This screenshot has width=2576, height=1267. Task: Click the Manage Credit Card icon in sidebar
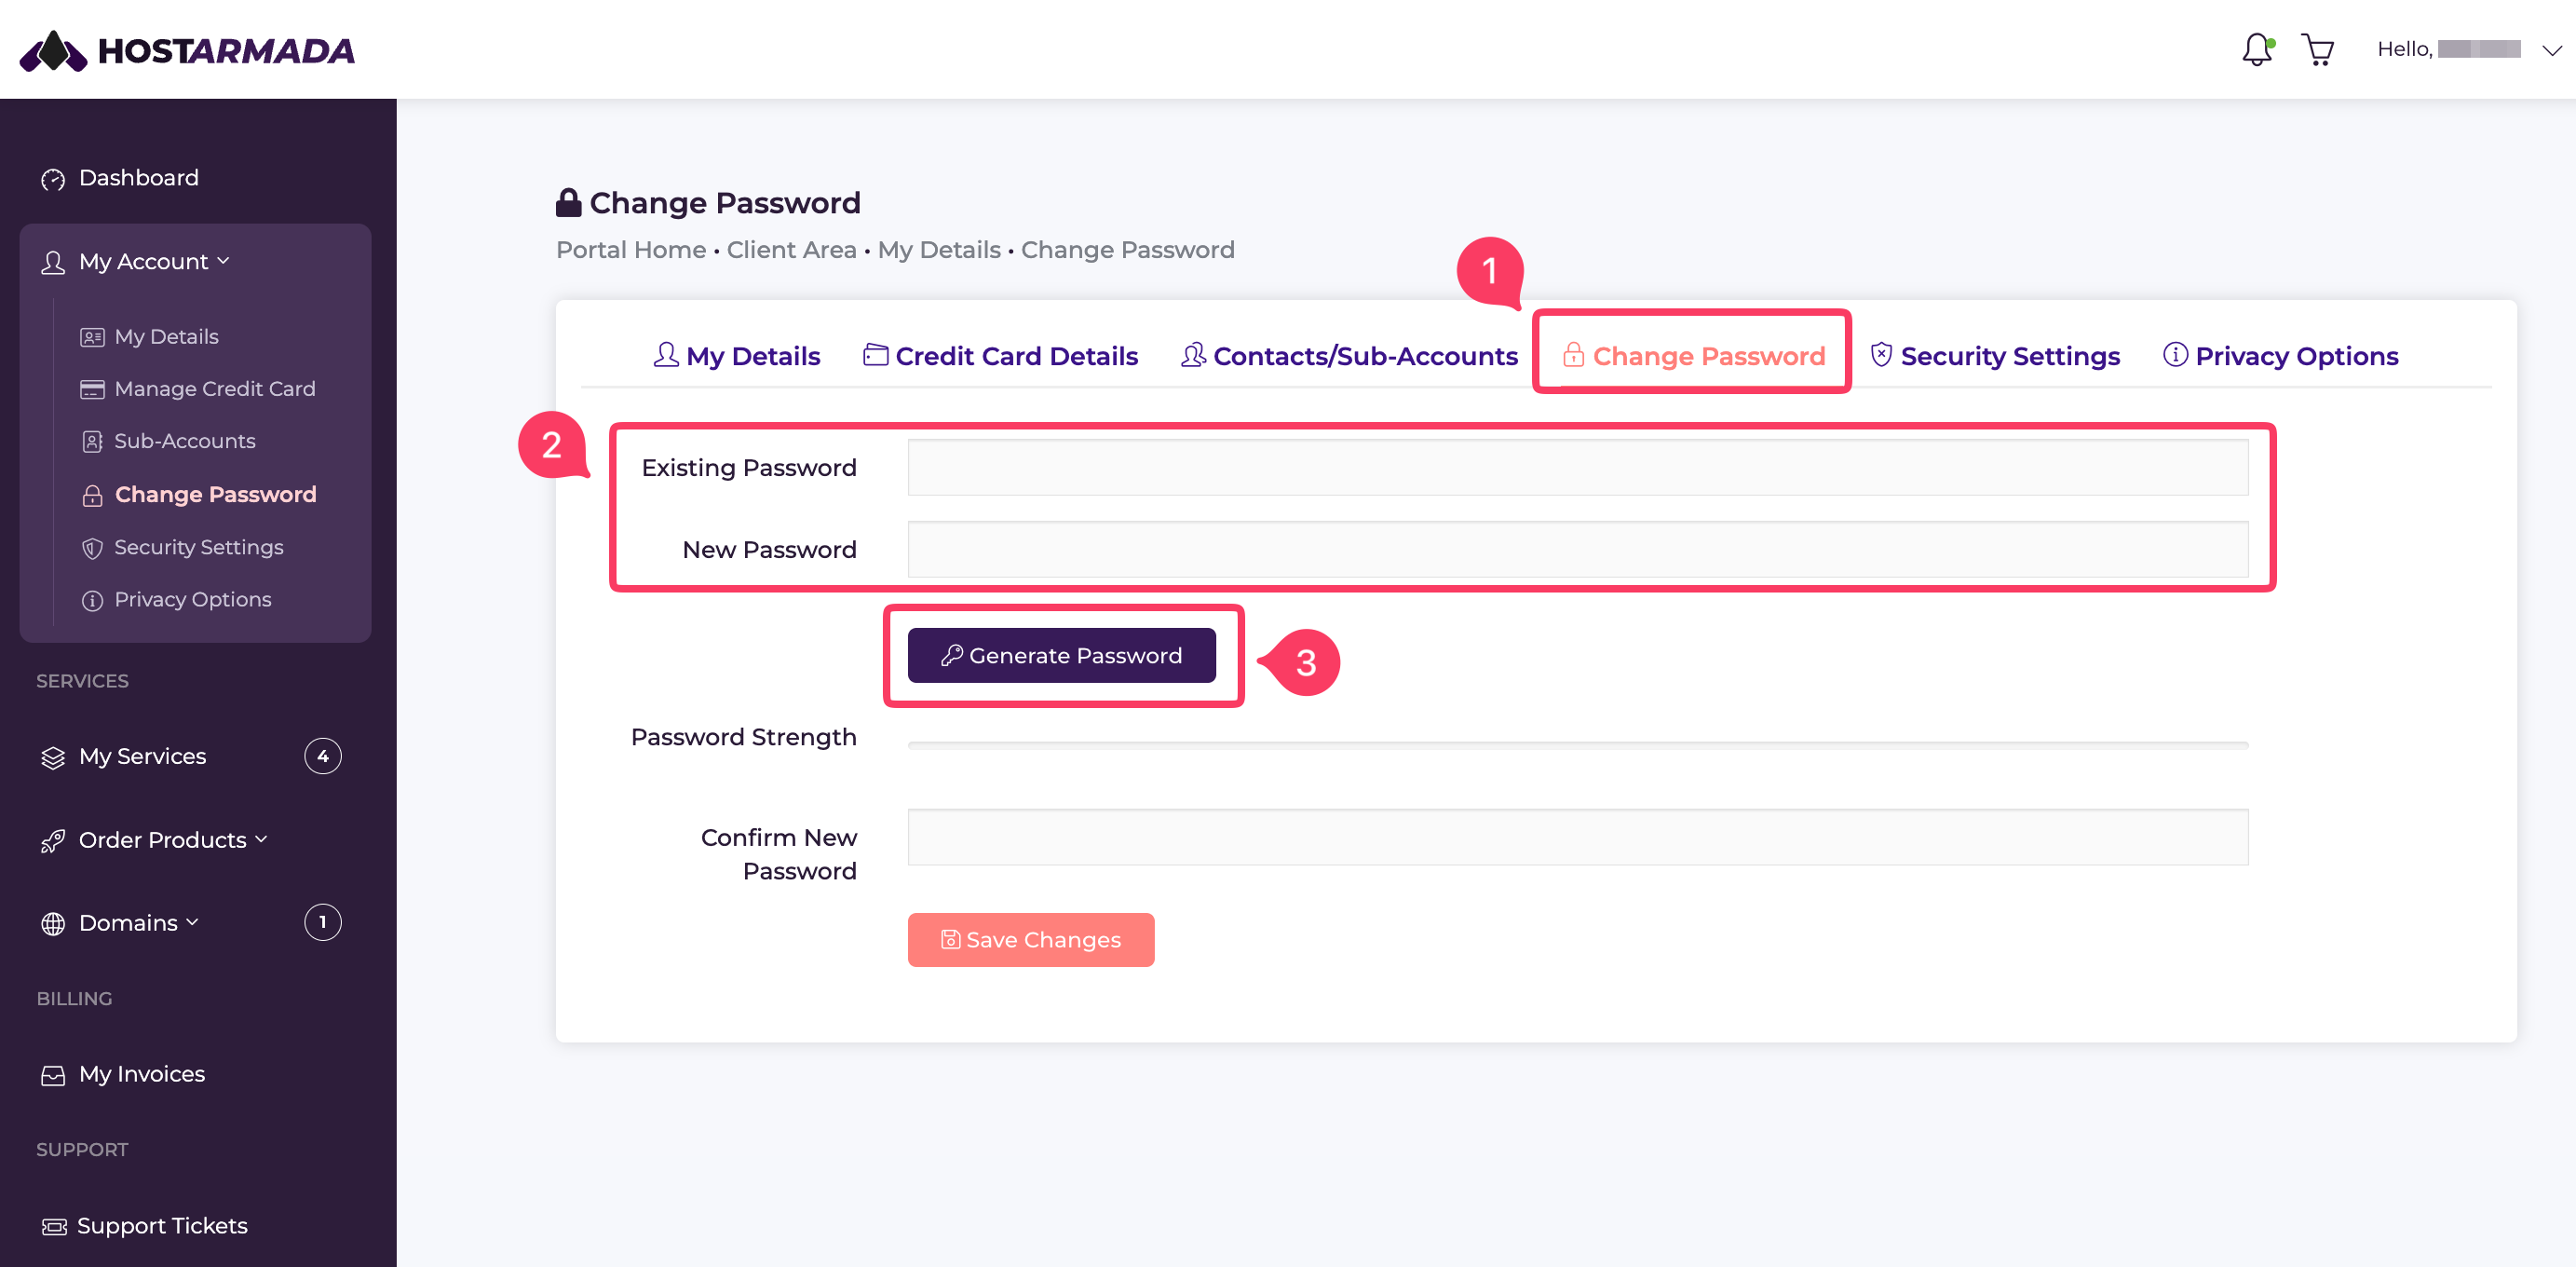coord(92,389)
